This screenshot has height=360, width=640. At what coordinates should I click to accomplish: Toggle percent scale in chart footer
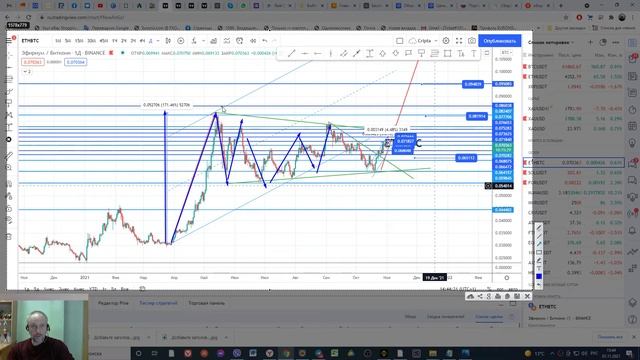[489, 289]
